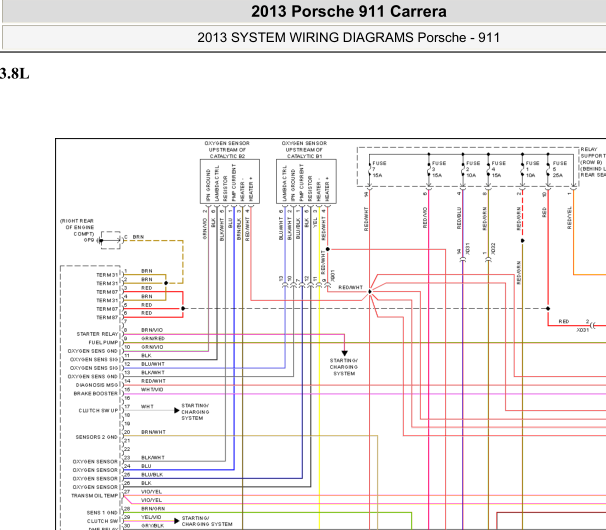Click the 'FUSE 4 15A' label
The width and height of the screenshot is (606, 530).
coord(499,169)
